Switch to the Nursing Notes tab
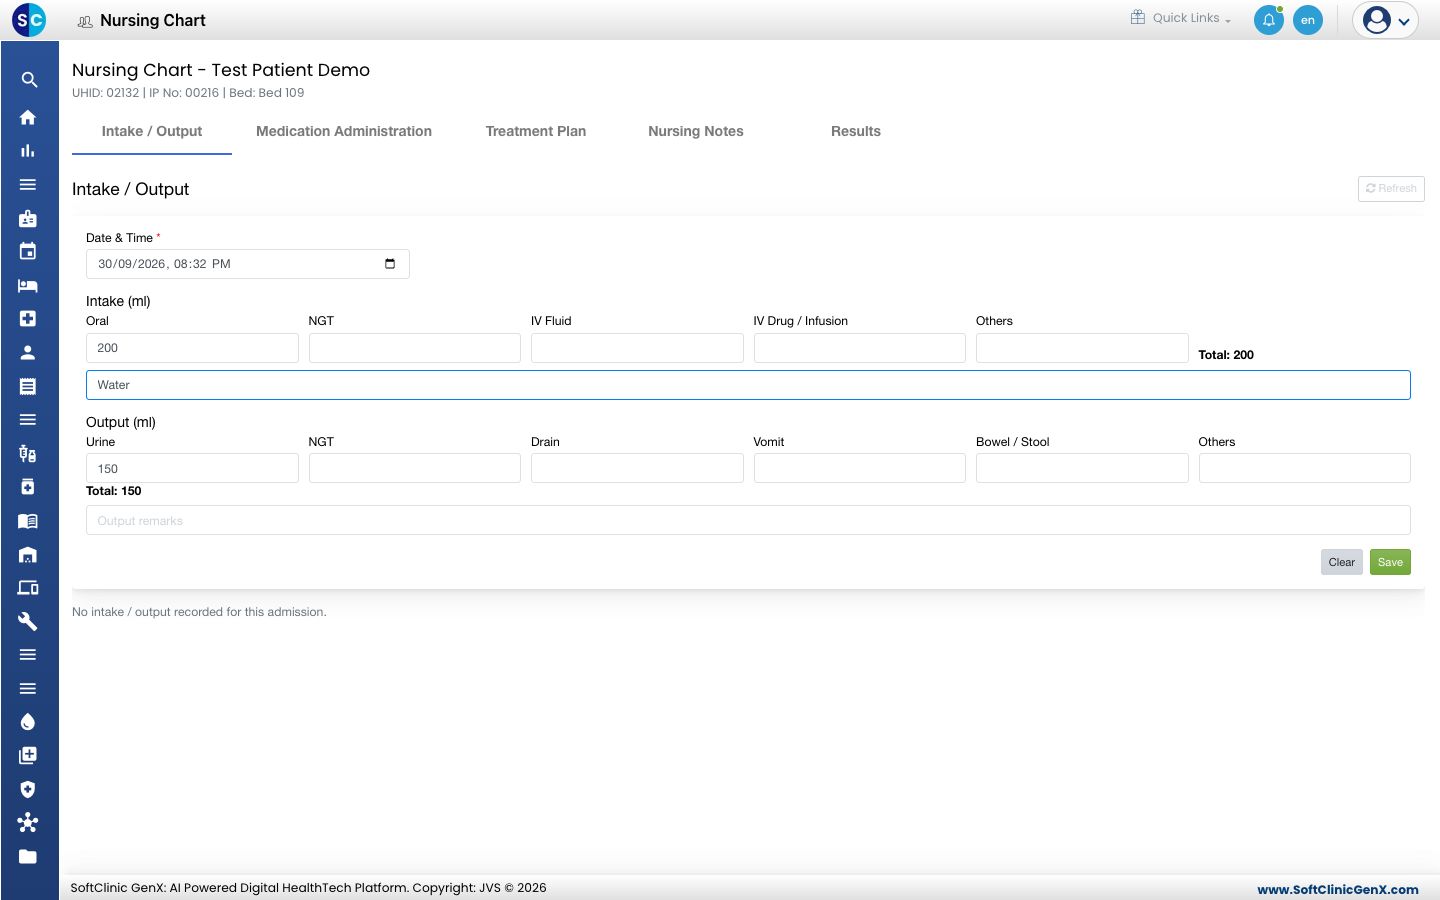 click(696, 131)
